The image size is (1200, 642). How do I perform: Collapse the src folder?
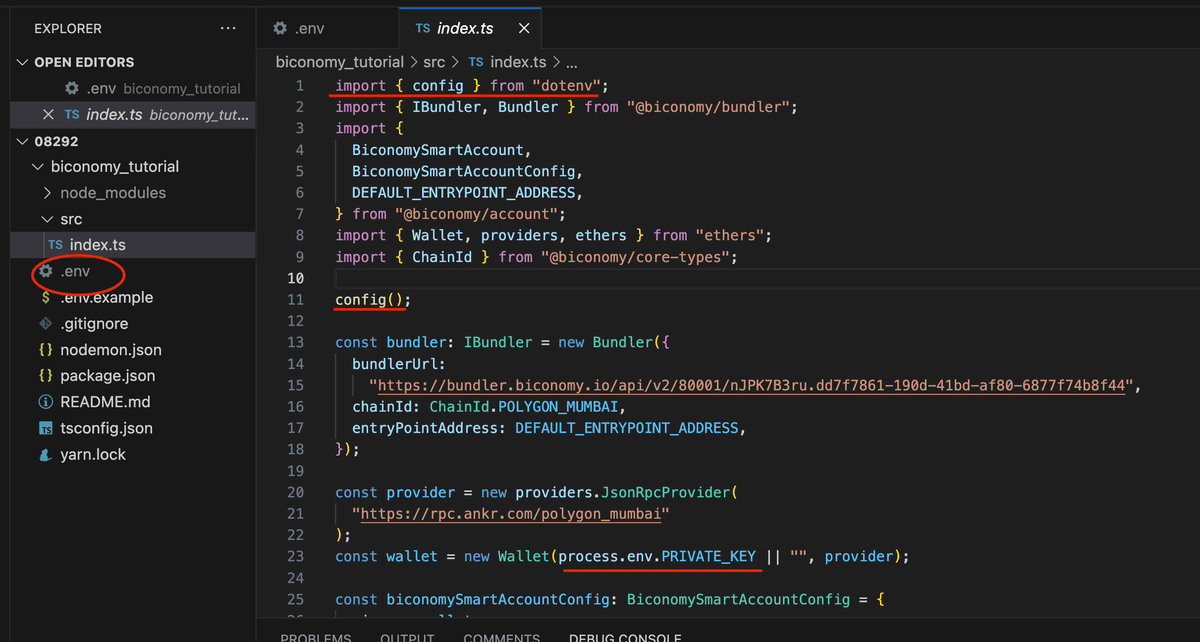pyautogui.click(x=47, y=219)
